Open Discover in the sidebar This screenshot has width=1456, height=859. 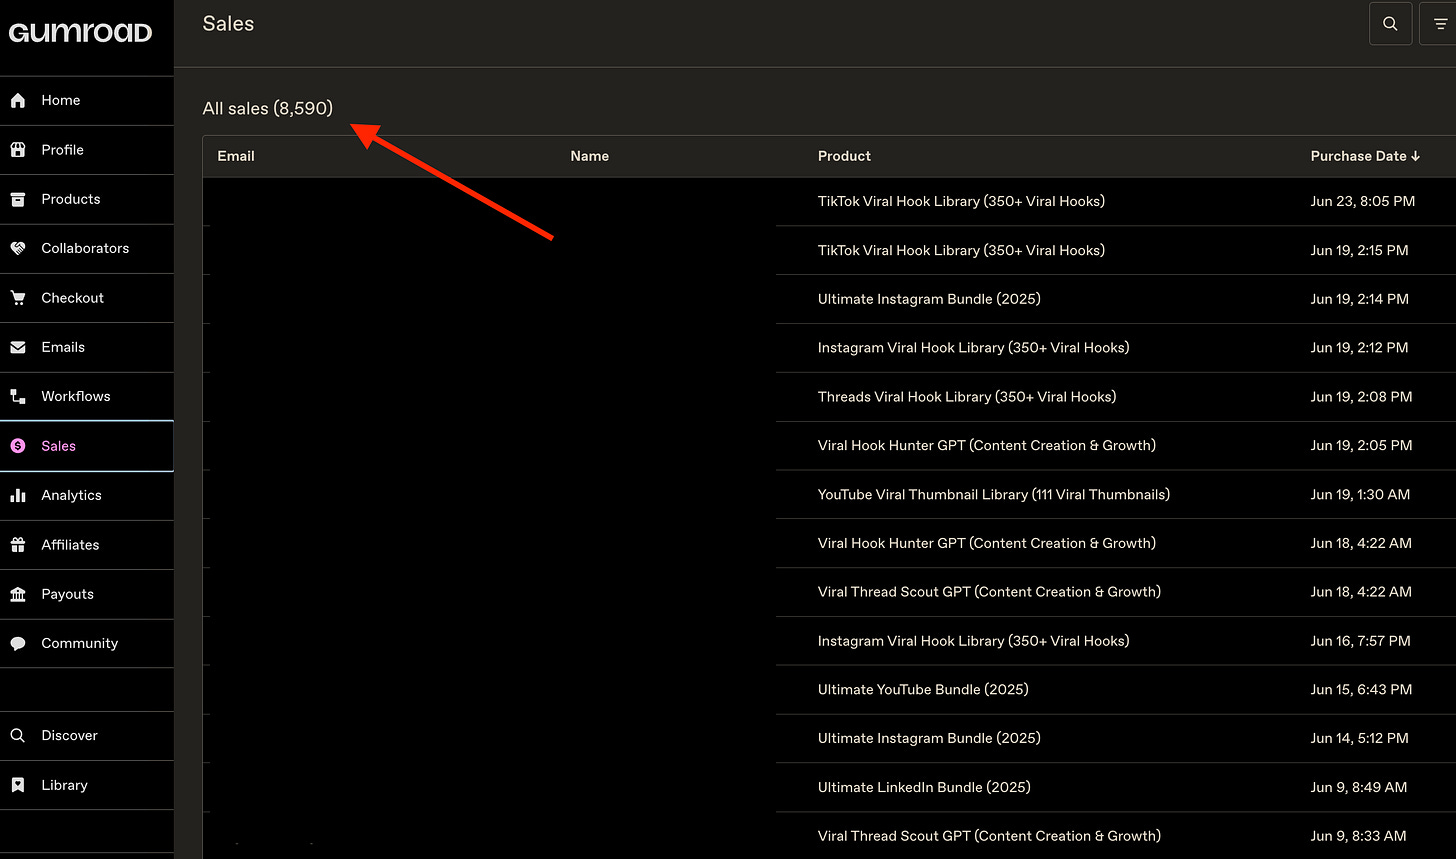click(x=87, y=735)
